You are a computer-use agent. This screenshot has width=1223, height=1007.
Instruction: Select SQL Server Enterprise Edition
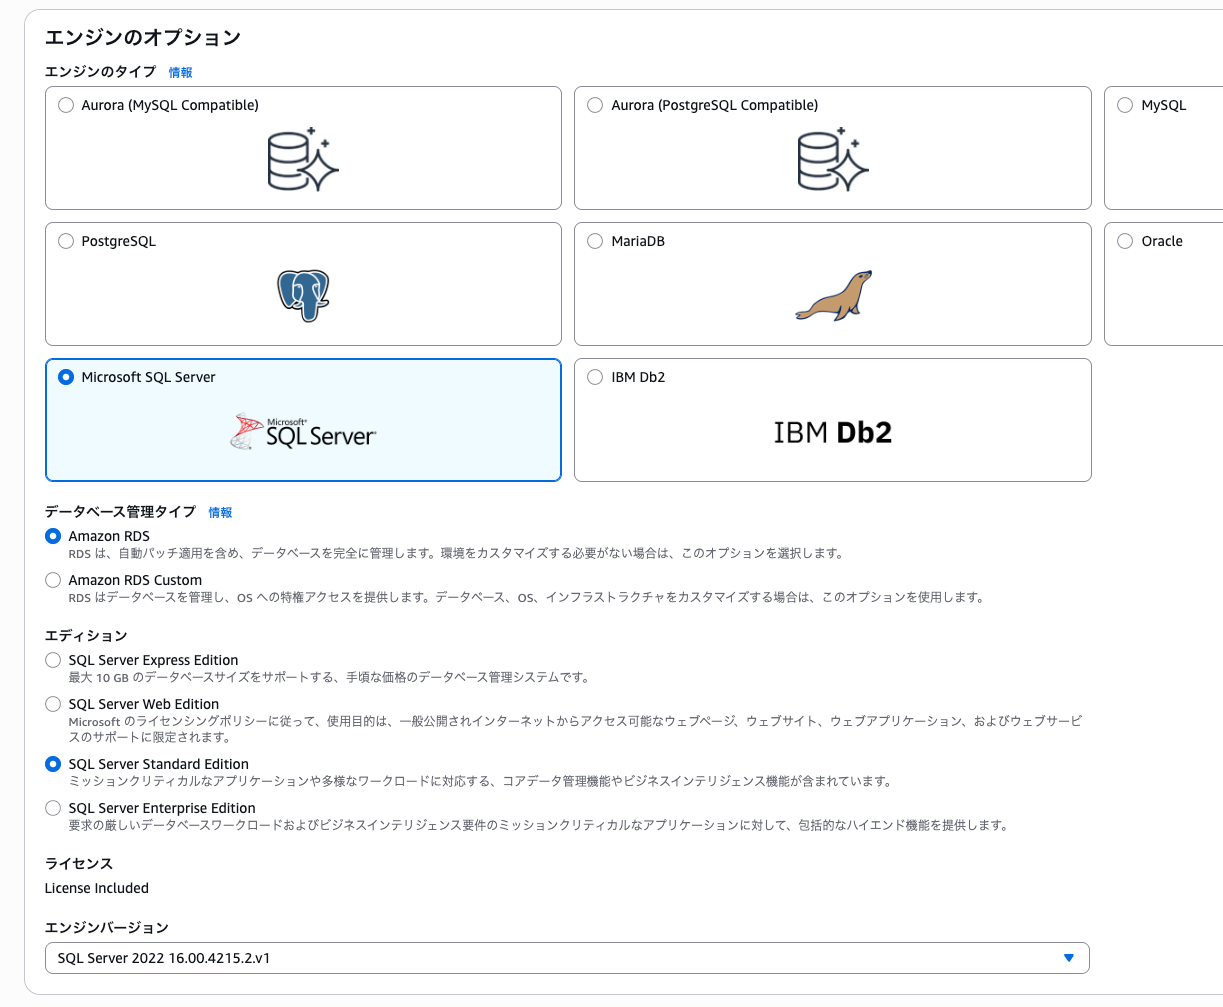[x=53, y=808]
